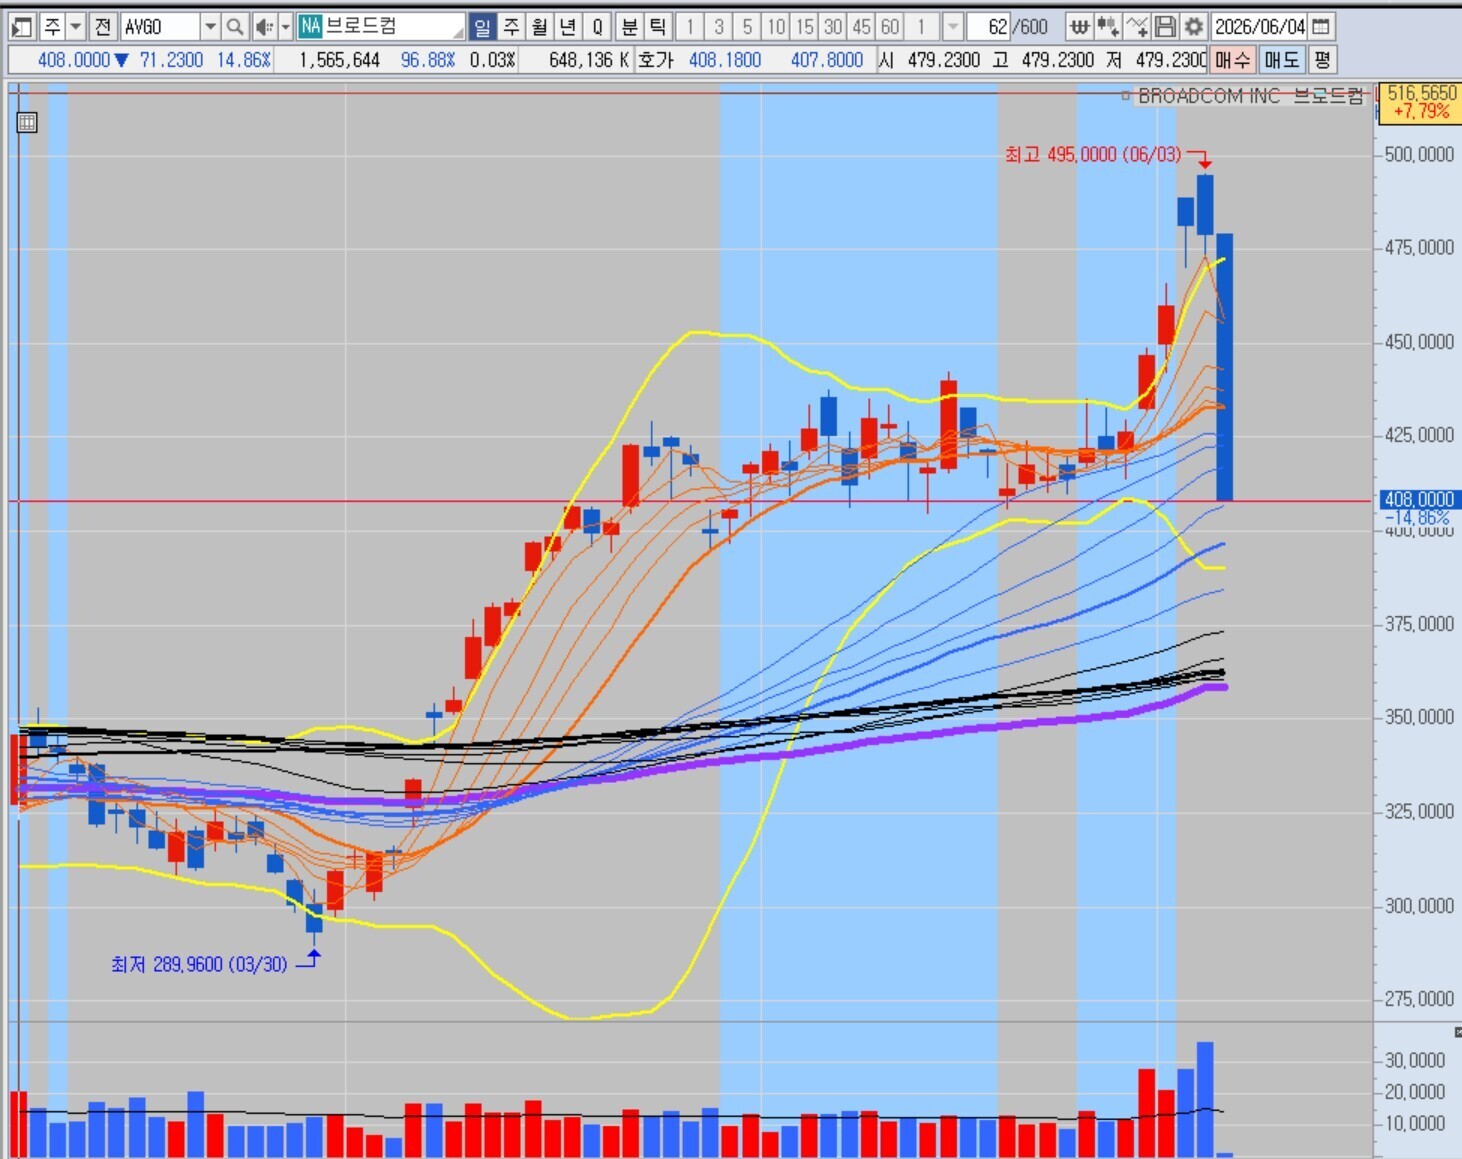Click the price change 71.2300 value

click(171, 60)
